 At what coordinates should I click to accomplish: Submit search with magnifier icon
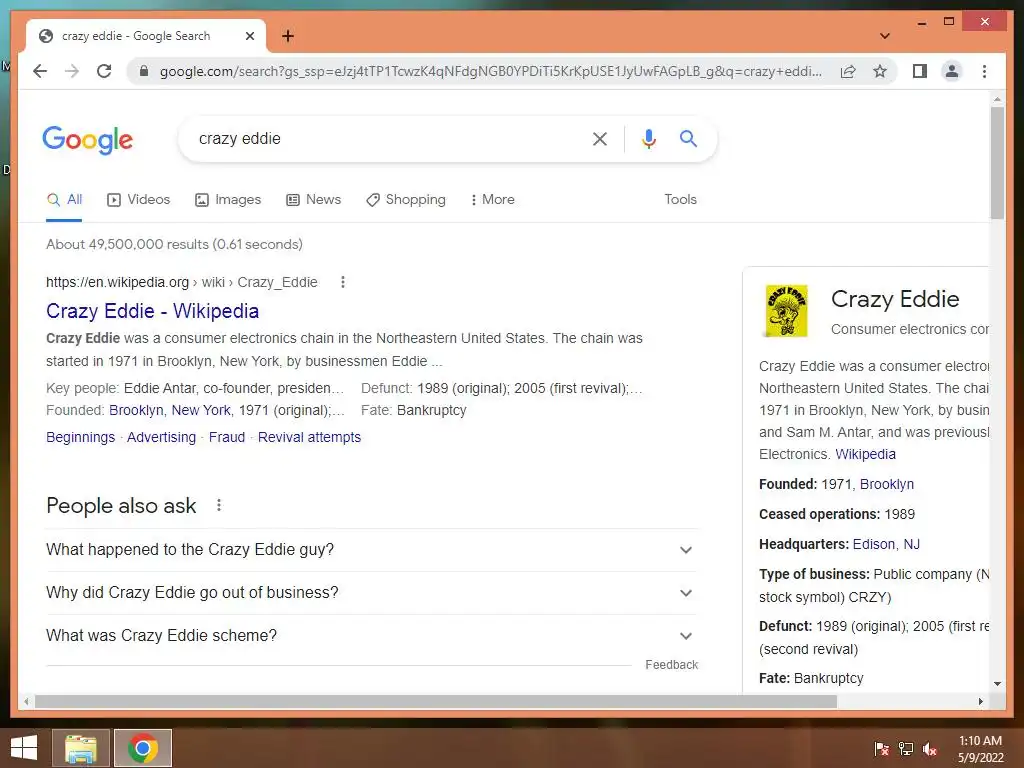pos(688,138)
